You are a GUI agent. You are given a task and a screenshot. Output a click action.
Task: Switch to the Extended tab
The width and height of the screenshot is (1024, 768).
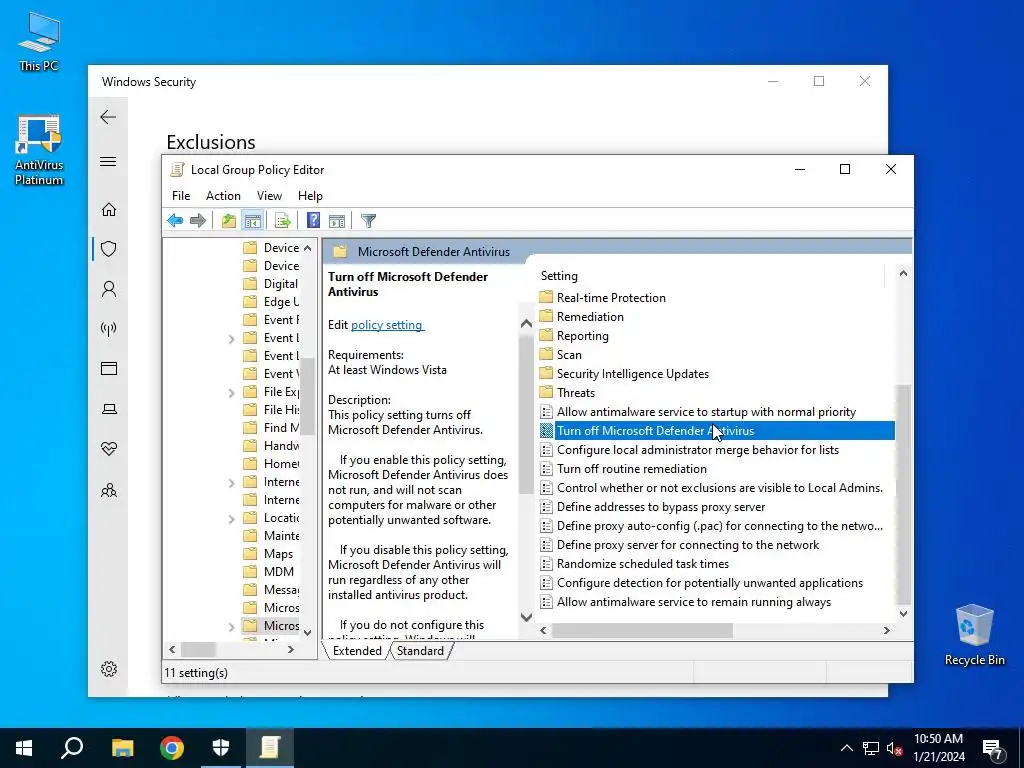(357, 651)
